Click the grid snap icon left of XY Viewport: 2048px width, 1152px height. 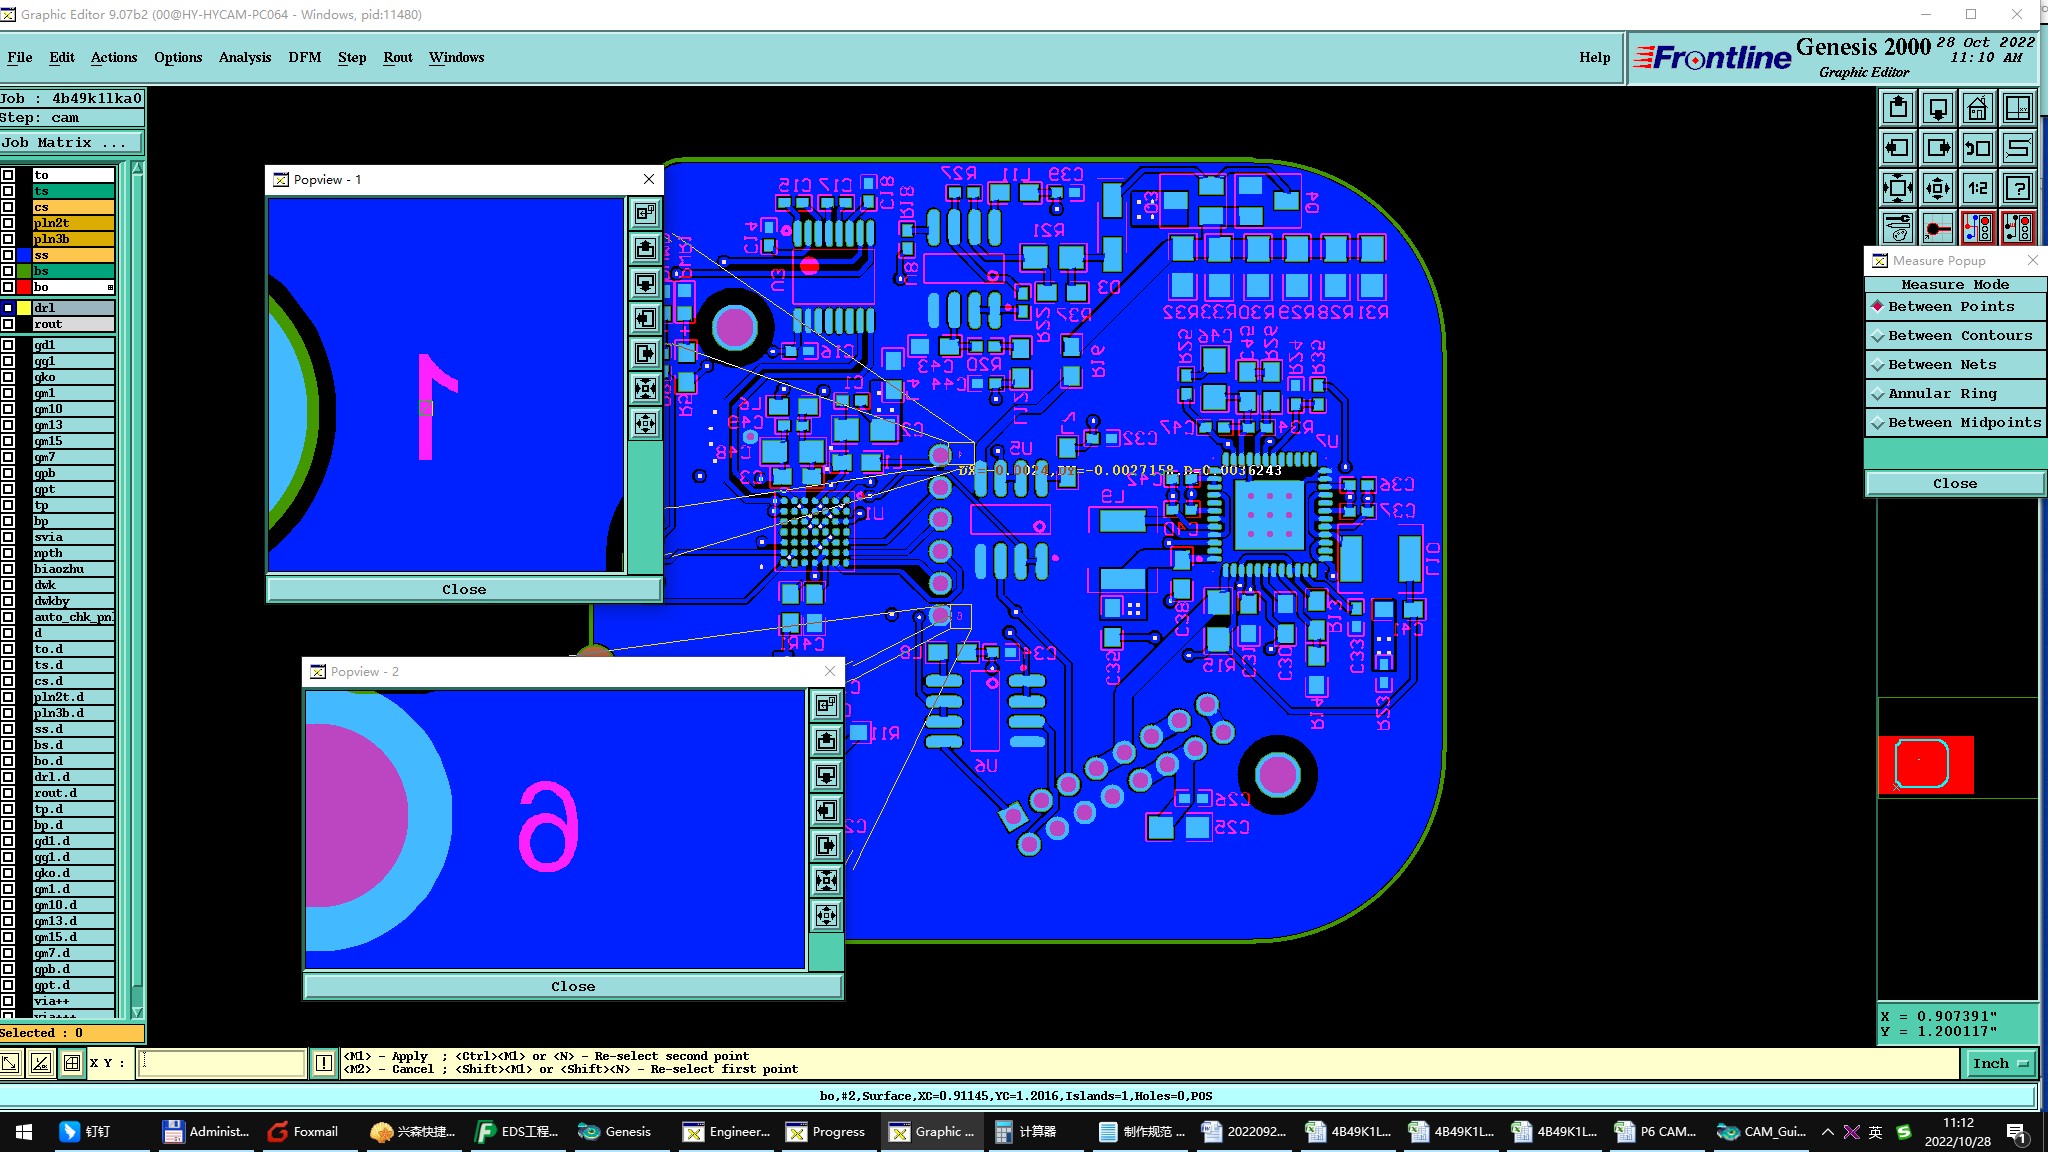tap(72, 1063)
